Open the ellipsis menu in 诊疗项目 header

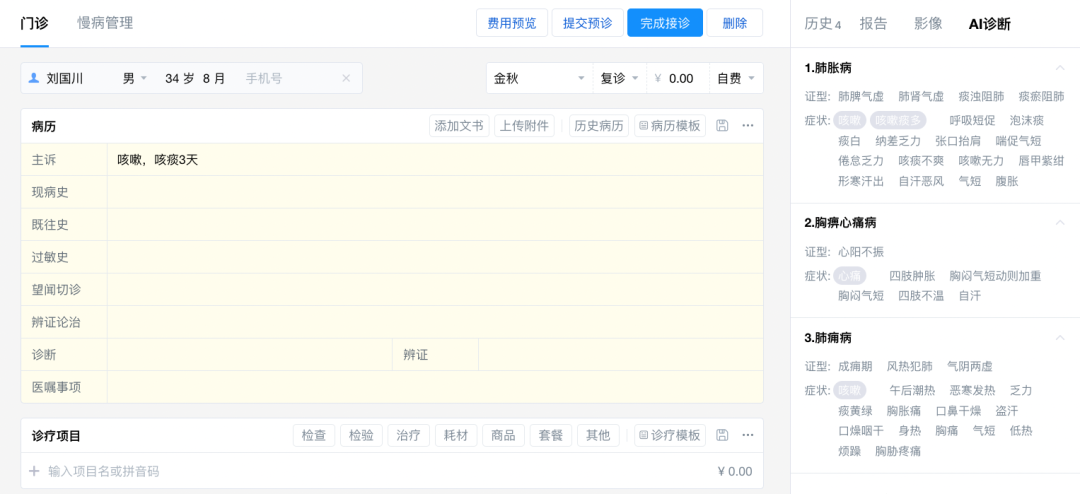(x=747, y=436)
